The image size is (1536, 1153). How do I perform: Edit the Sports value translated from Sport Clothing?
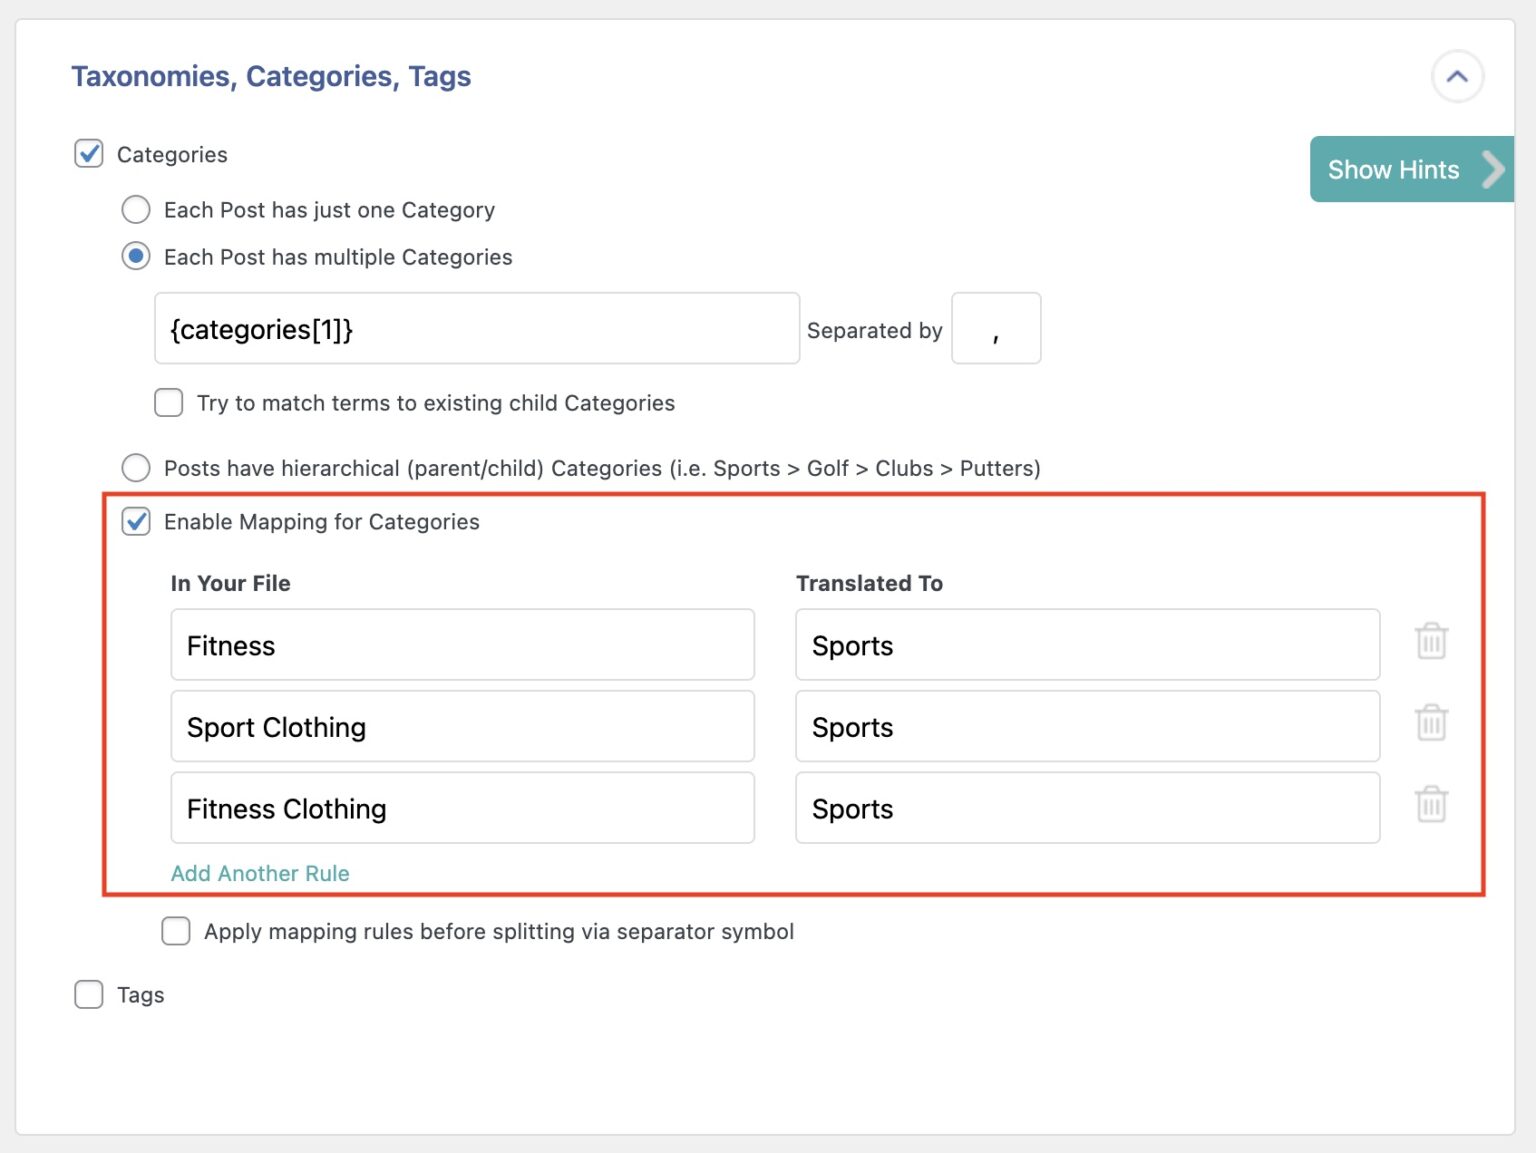[1087, 727]
